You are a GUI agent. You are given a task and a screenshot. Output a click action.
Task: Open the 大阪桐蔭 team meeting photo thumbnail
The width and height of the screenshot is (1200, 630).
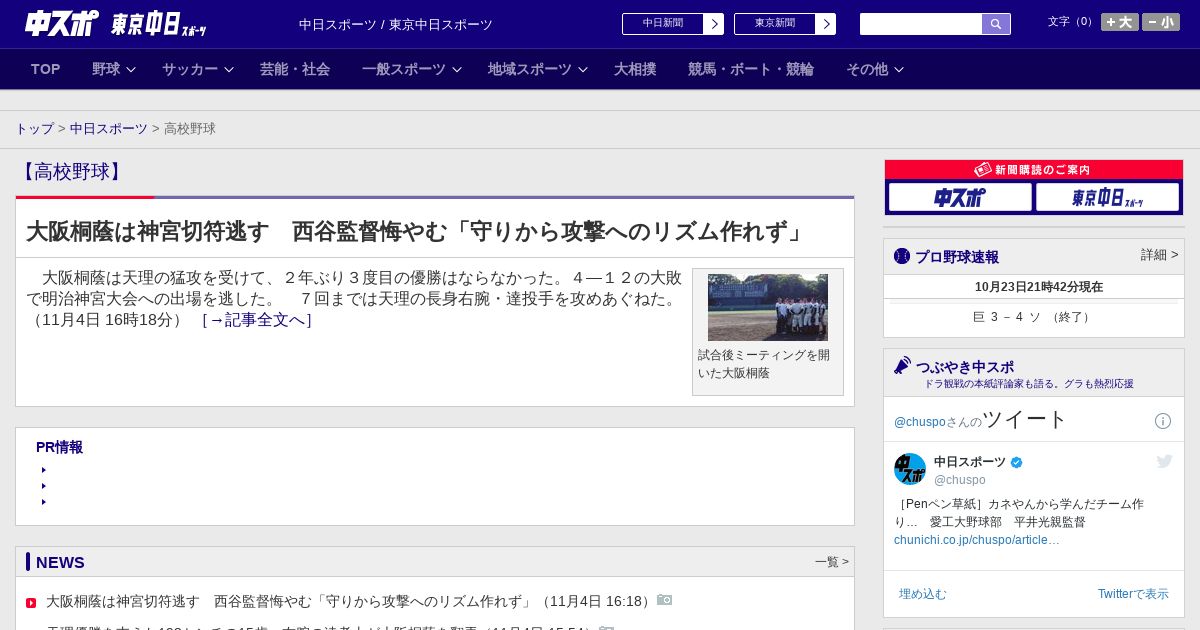(x=768, y=307)
